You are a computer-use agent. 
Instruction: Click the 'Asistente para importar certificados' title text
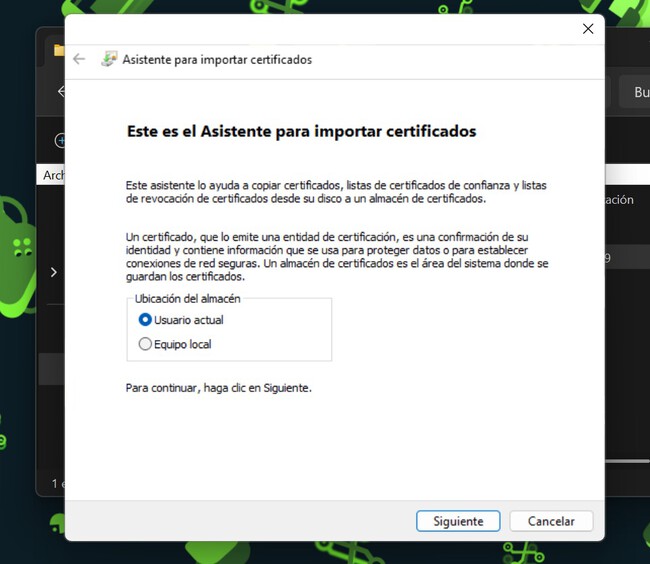pyautogui.click(x=217, y=59)
